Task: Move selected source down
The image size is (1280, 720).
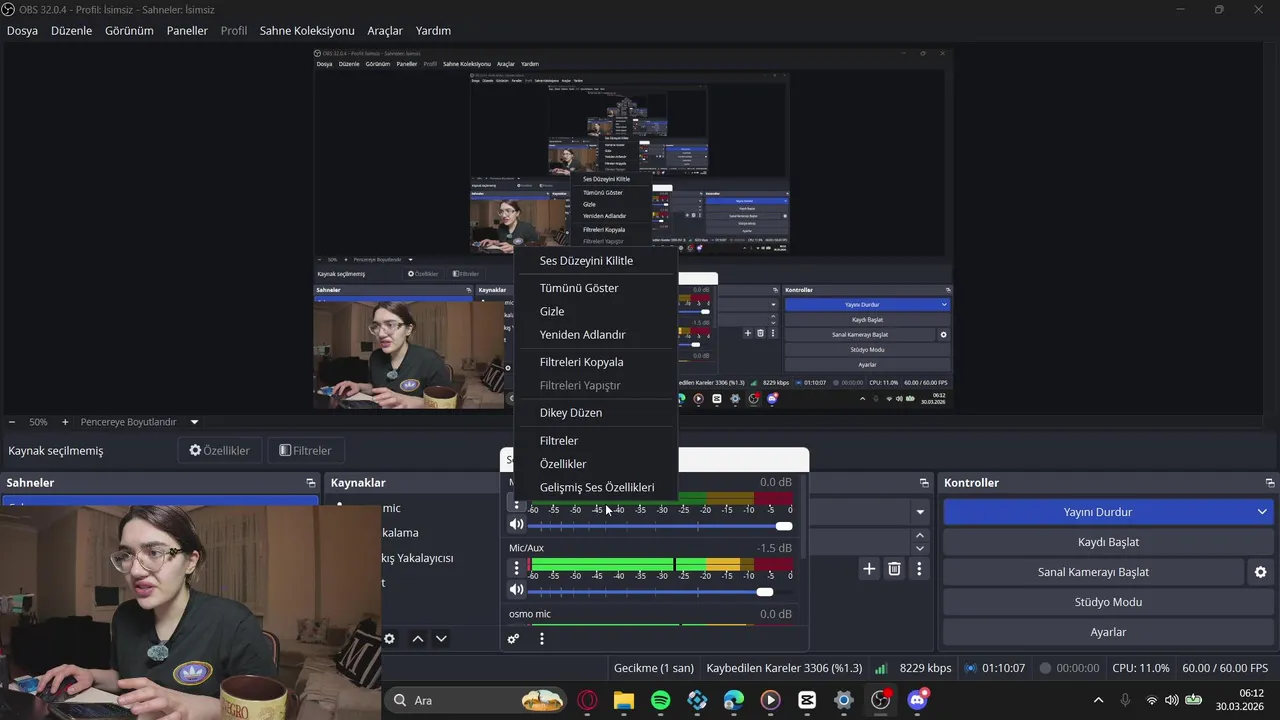Action: (441, 639)
